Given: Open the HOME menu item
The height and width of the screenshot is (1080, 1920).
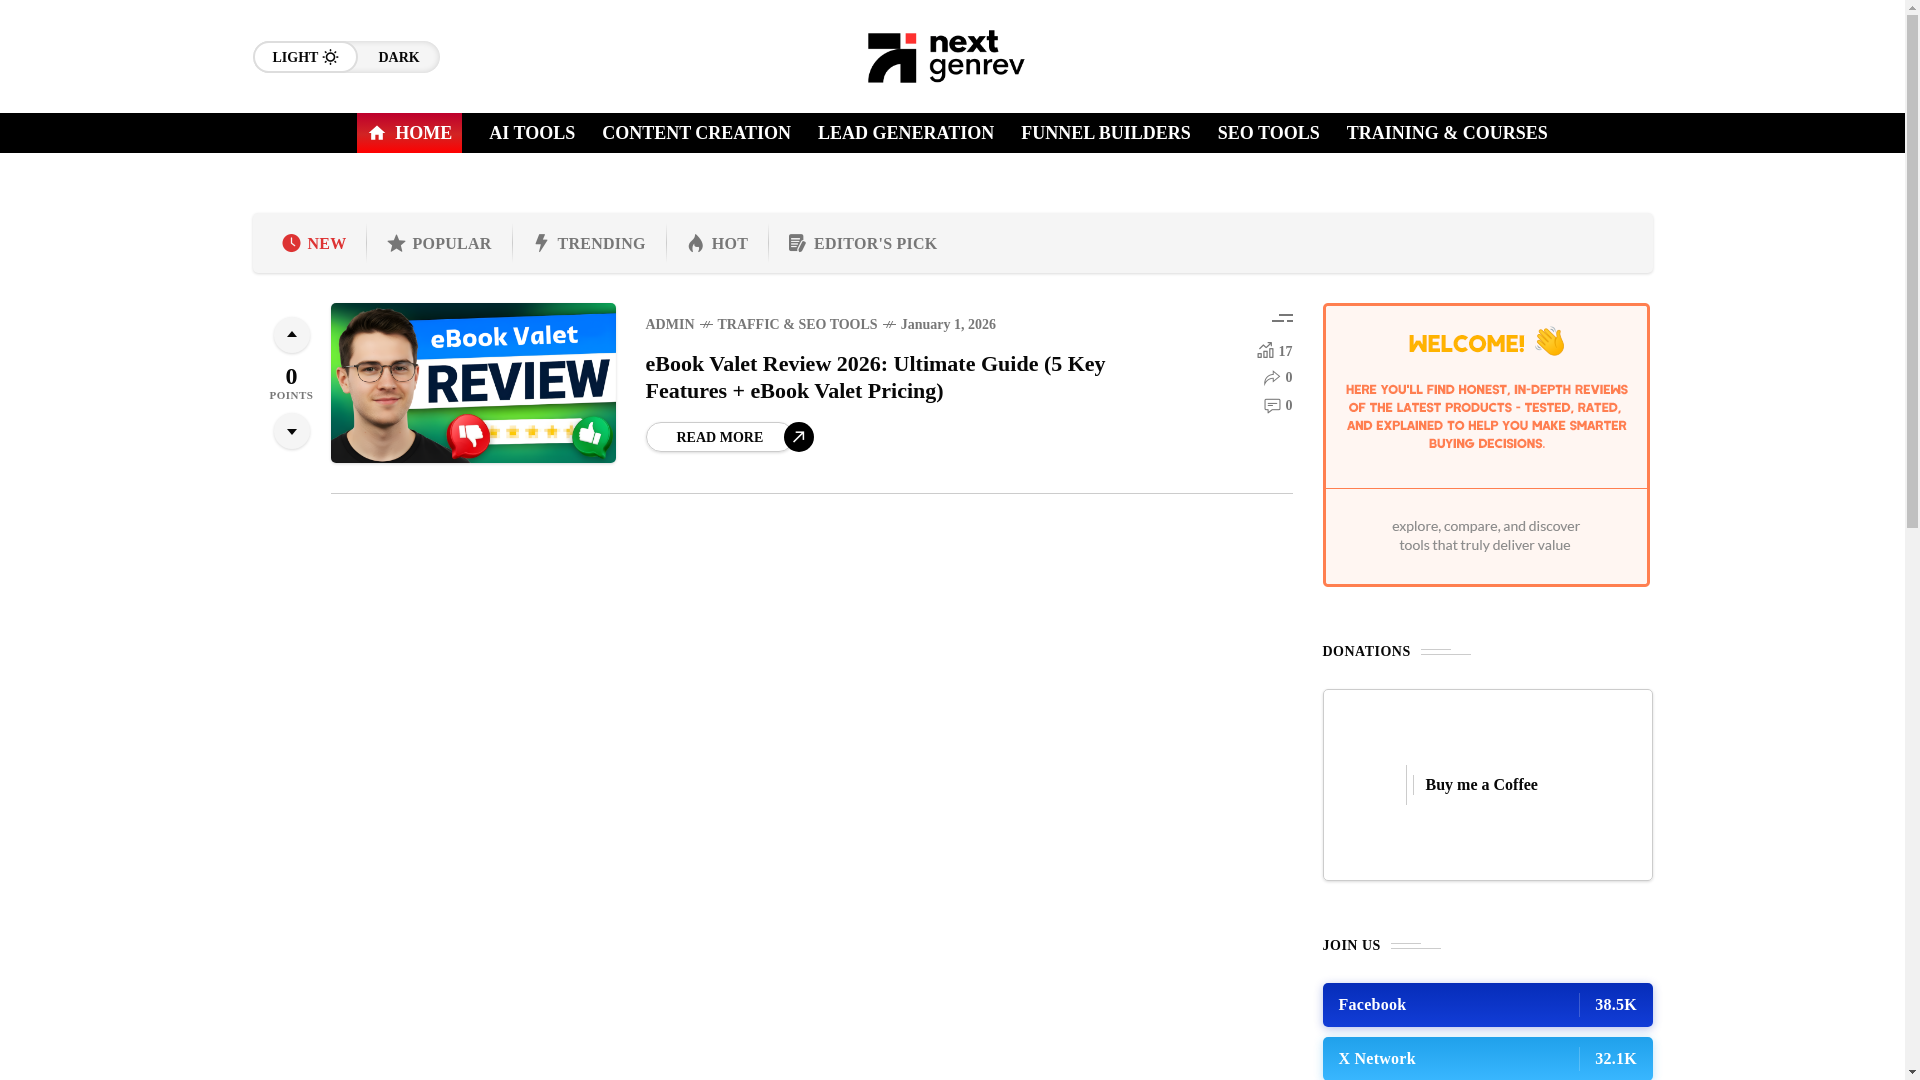Looking at the screenshot, I should (x=409, y=133).
